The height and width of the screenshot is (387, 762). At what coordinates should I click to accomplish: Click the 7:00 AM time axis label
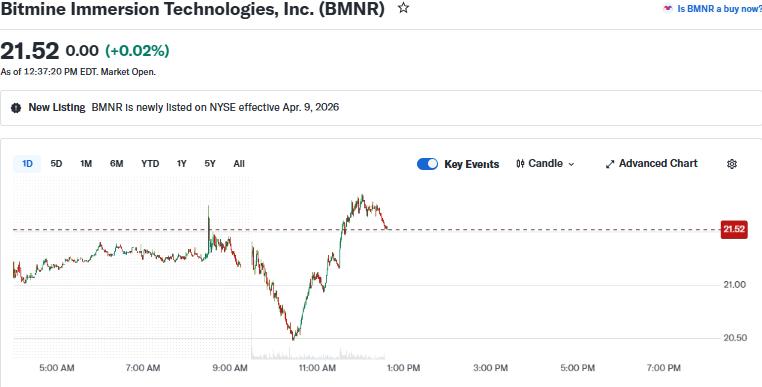(x=143, y=368)
